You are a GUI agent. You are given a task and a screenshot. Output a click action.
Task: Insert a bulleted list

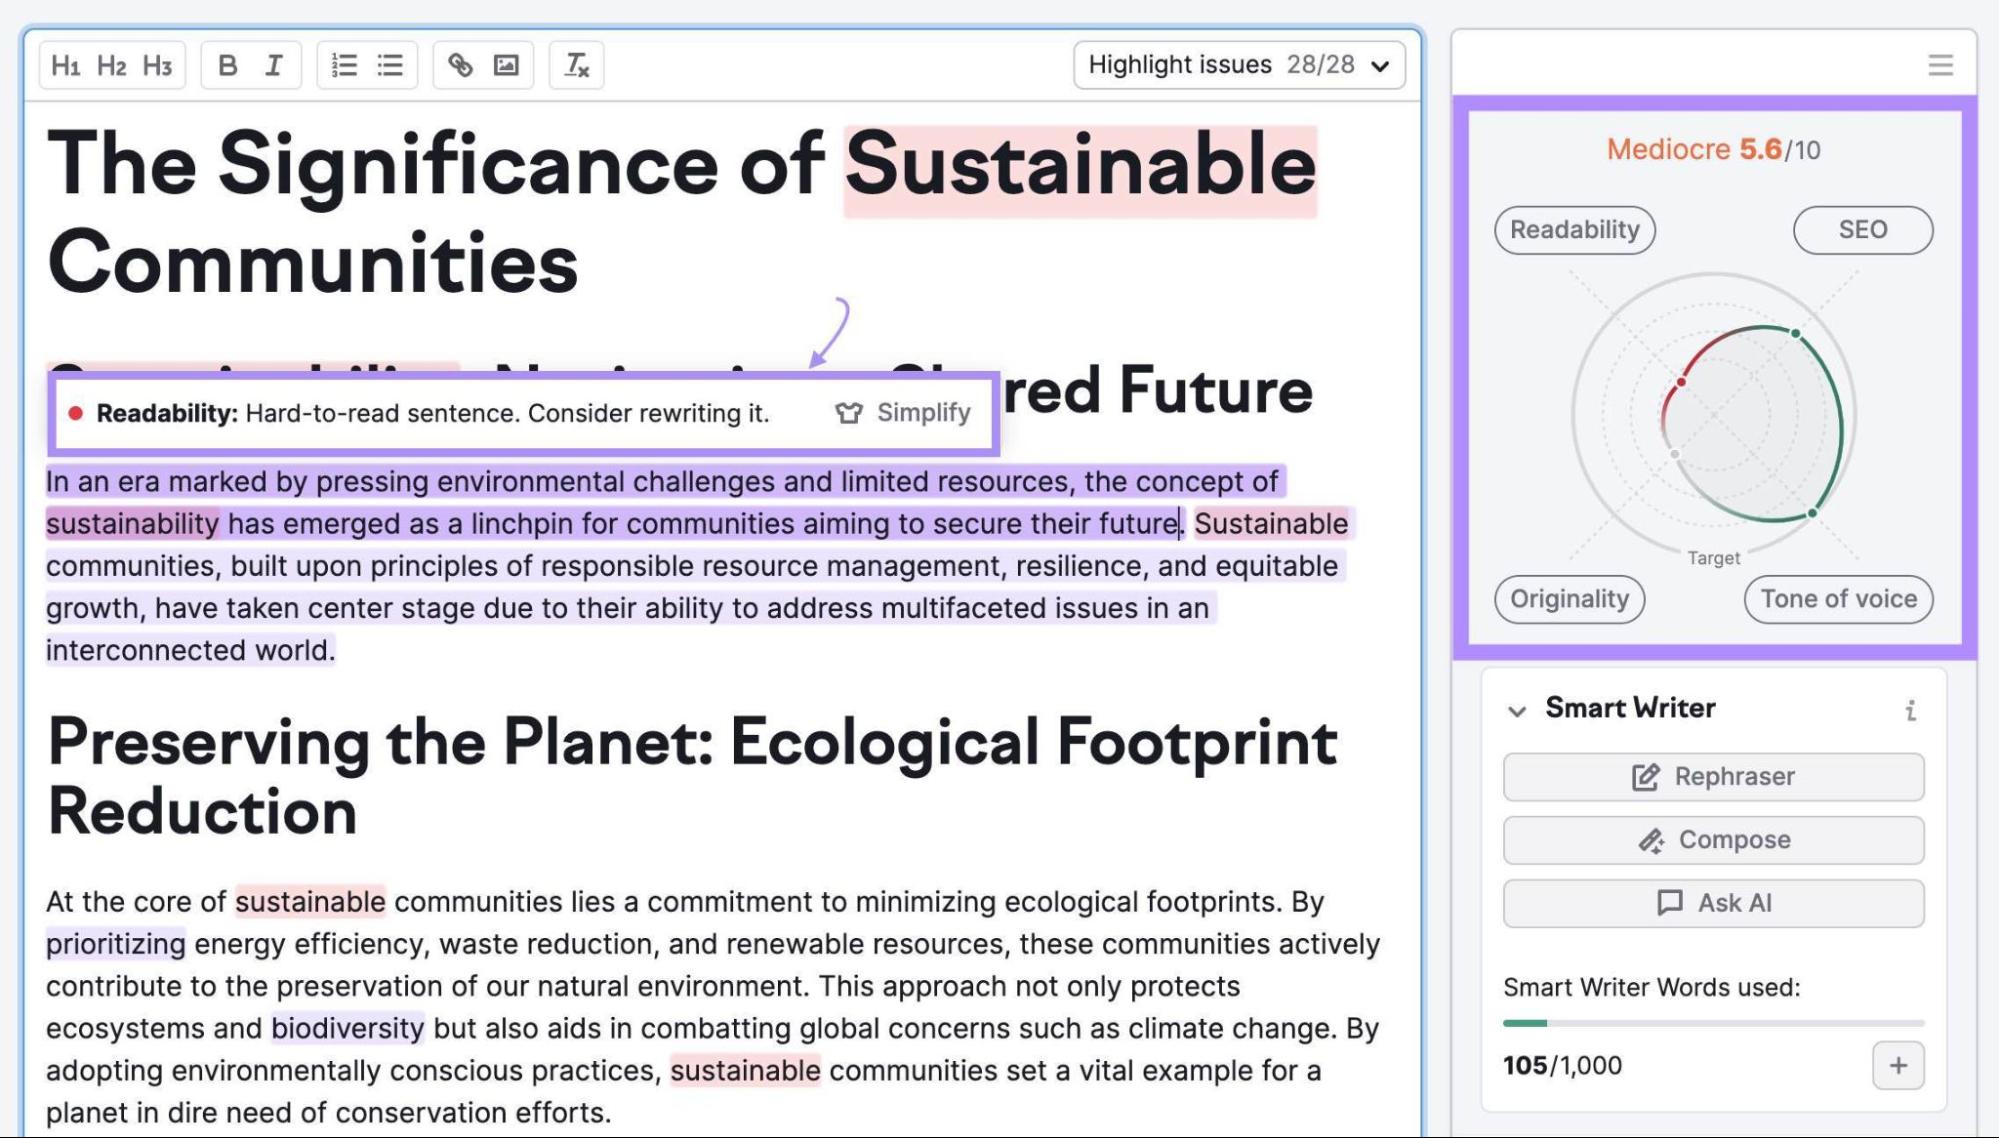[x=390, y=66]
